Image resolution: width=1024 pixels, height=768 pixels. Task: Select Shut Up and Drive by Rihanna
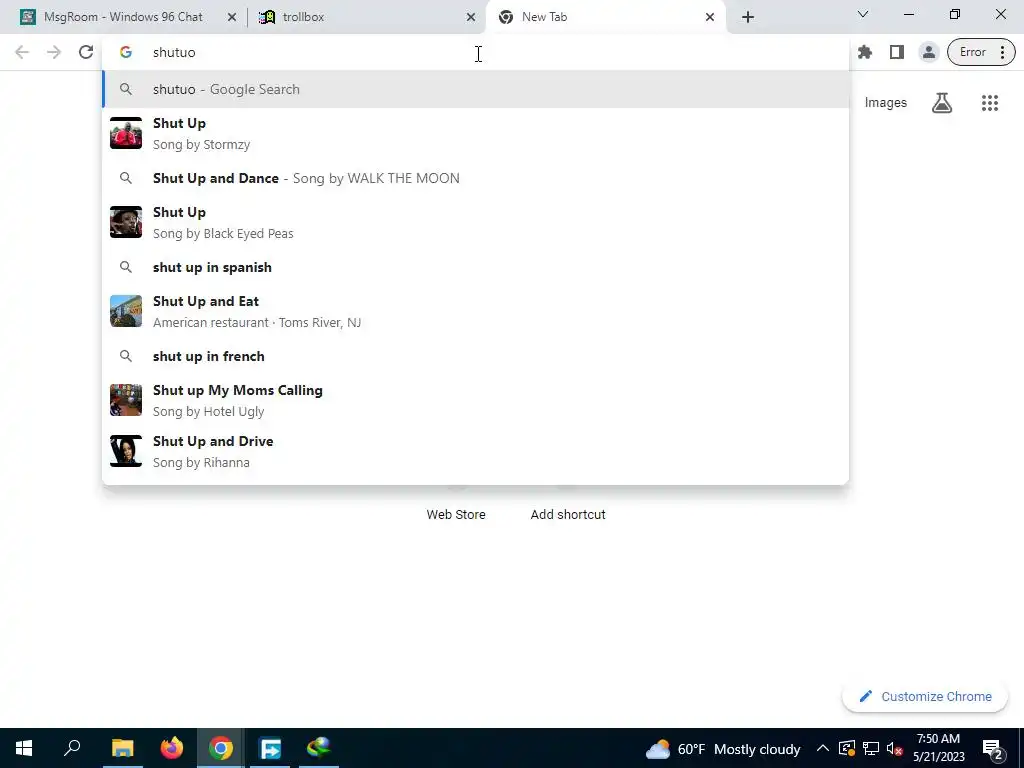(x=475, y=451)
